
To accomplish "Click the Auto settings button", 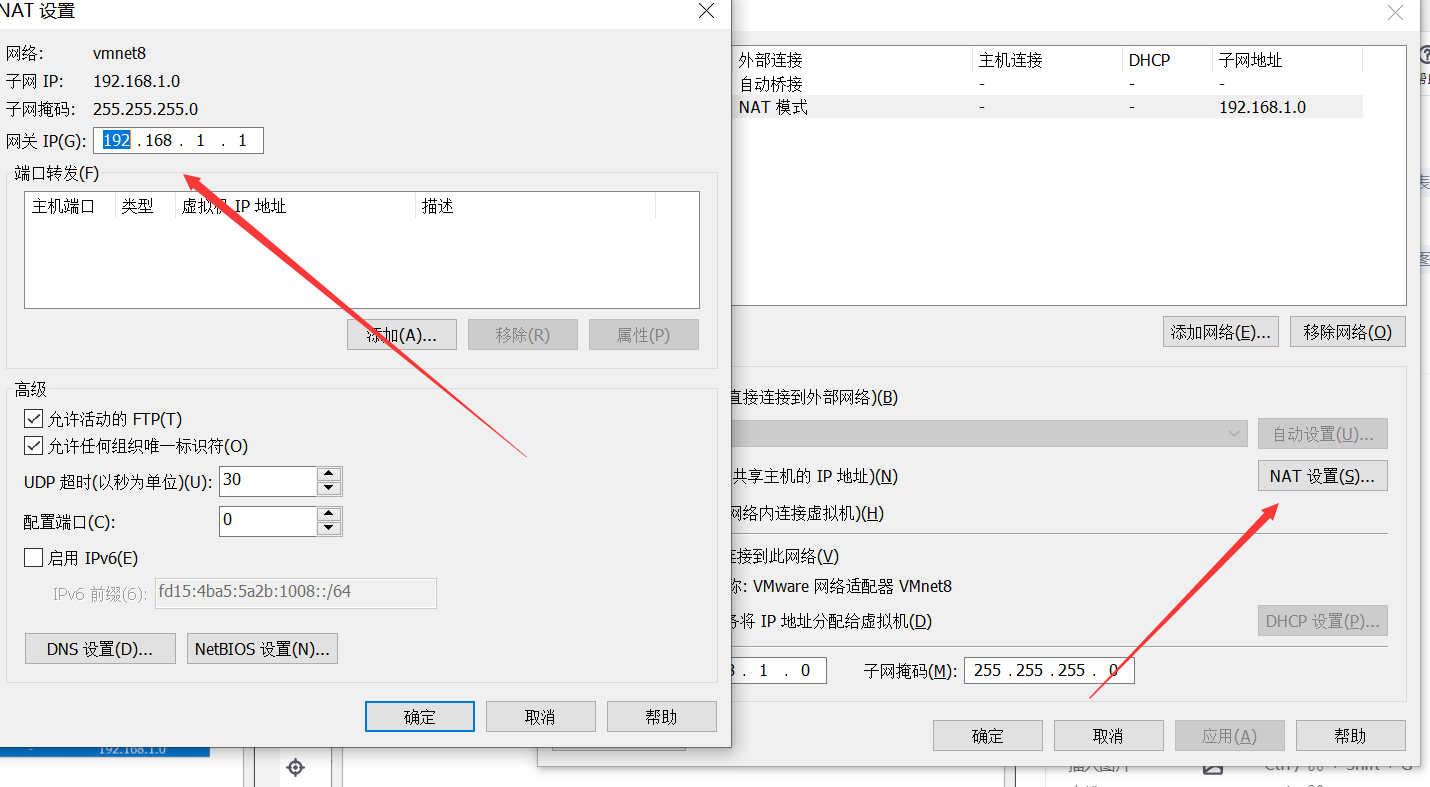I will (x=1322, y=434).
